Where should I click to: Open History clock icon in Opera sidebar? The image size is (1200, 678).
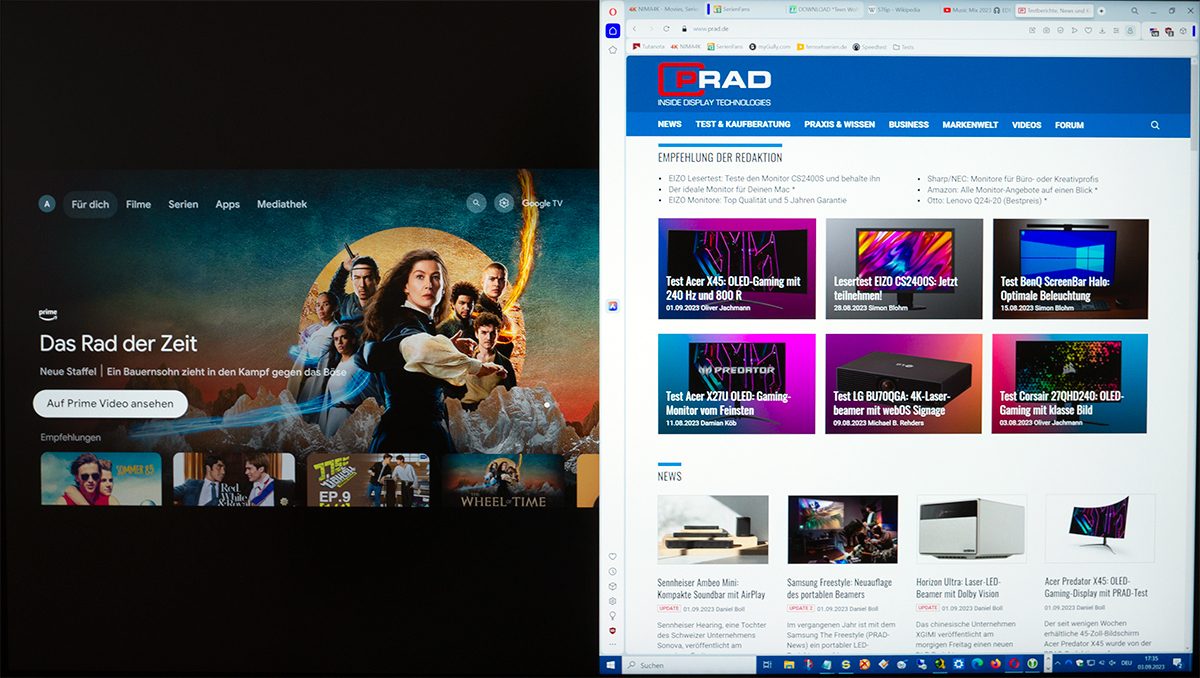[x=612, y=571]
